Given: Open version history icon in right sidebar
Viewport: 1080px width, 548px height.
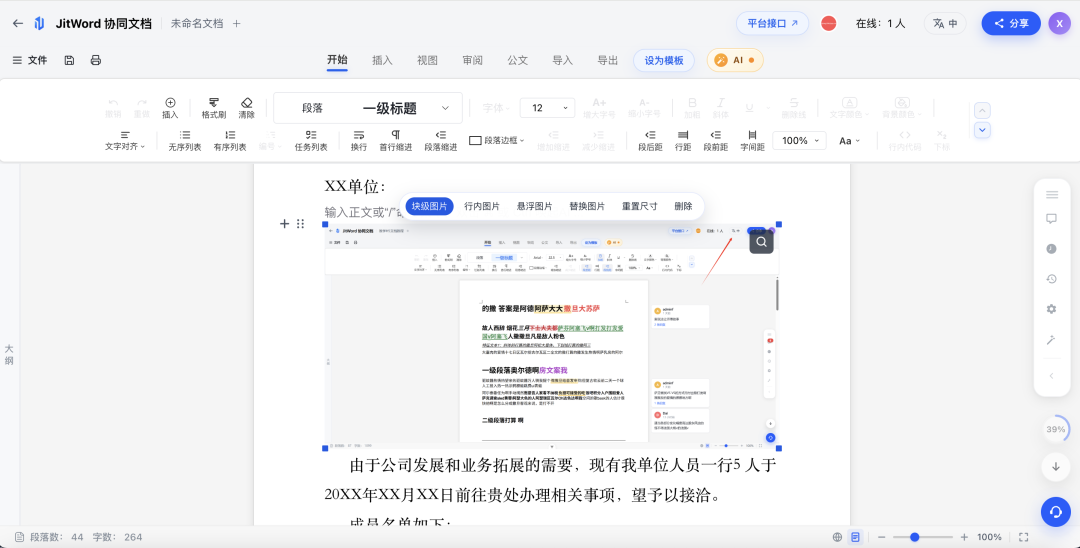Looking at the screenshot, I should pos(1051,279).
